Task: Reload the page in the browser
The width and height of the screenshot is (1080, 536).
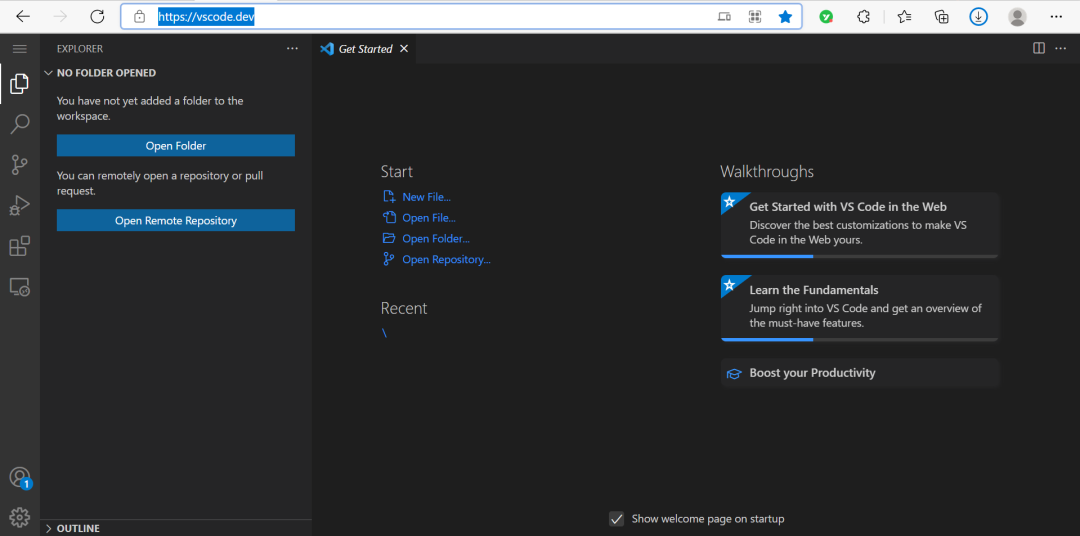Action: pyautogui.click(x=98, y=17)
